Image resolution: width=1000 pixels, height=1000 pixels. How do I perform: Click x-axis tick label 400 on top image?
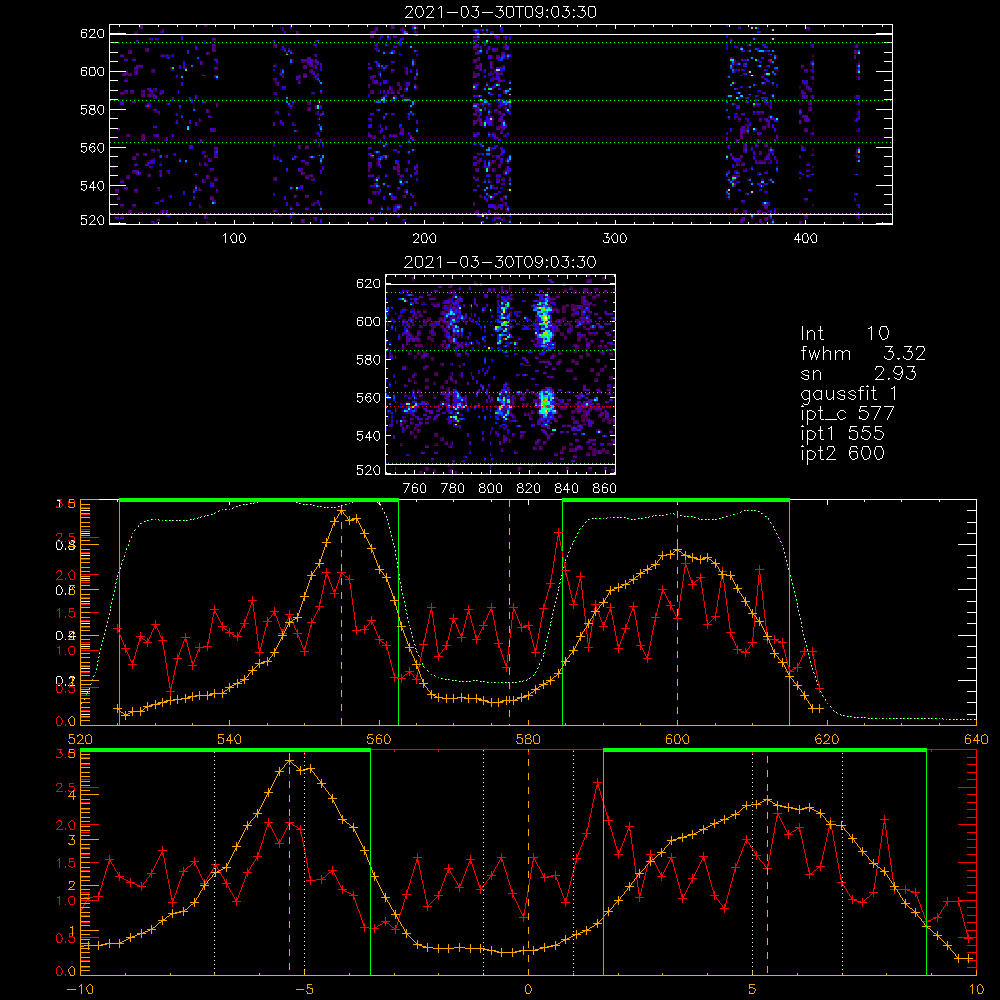click(805, 239)
